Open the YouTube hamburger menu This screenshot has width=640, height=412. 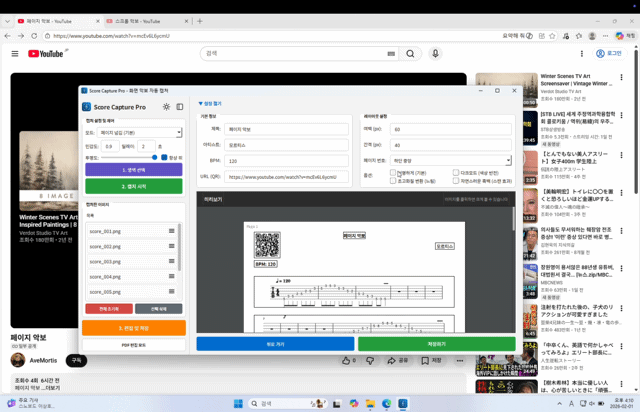15,54
